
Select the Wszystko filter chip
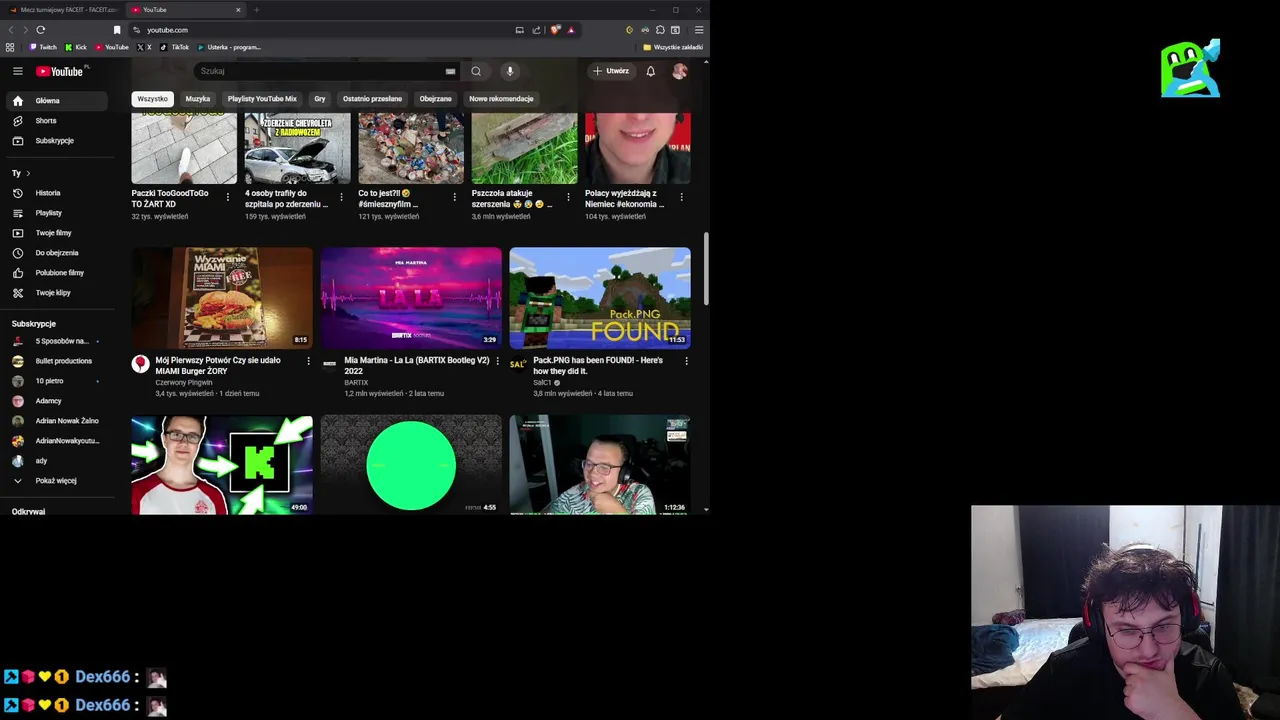tap(153, 99)
